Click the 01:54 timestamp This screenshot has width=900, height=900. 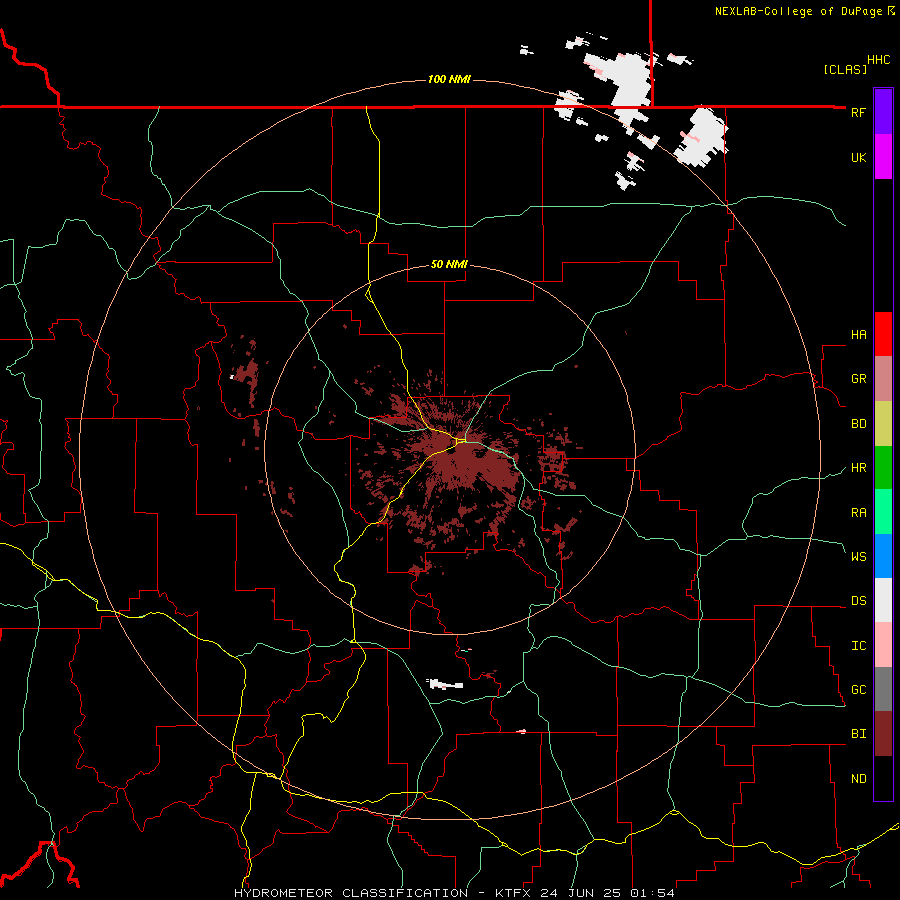pyautogui.click(x=652, y=893)
